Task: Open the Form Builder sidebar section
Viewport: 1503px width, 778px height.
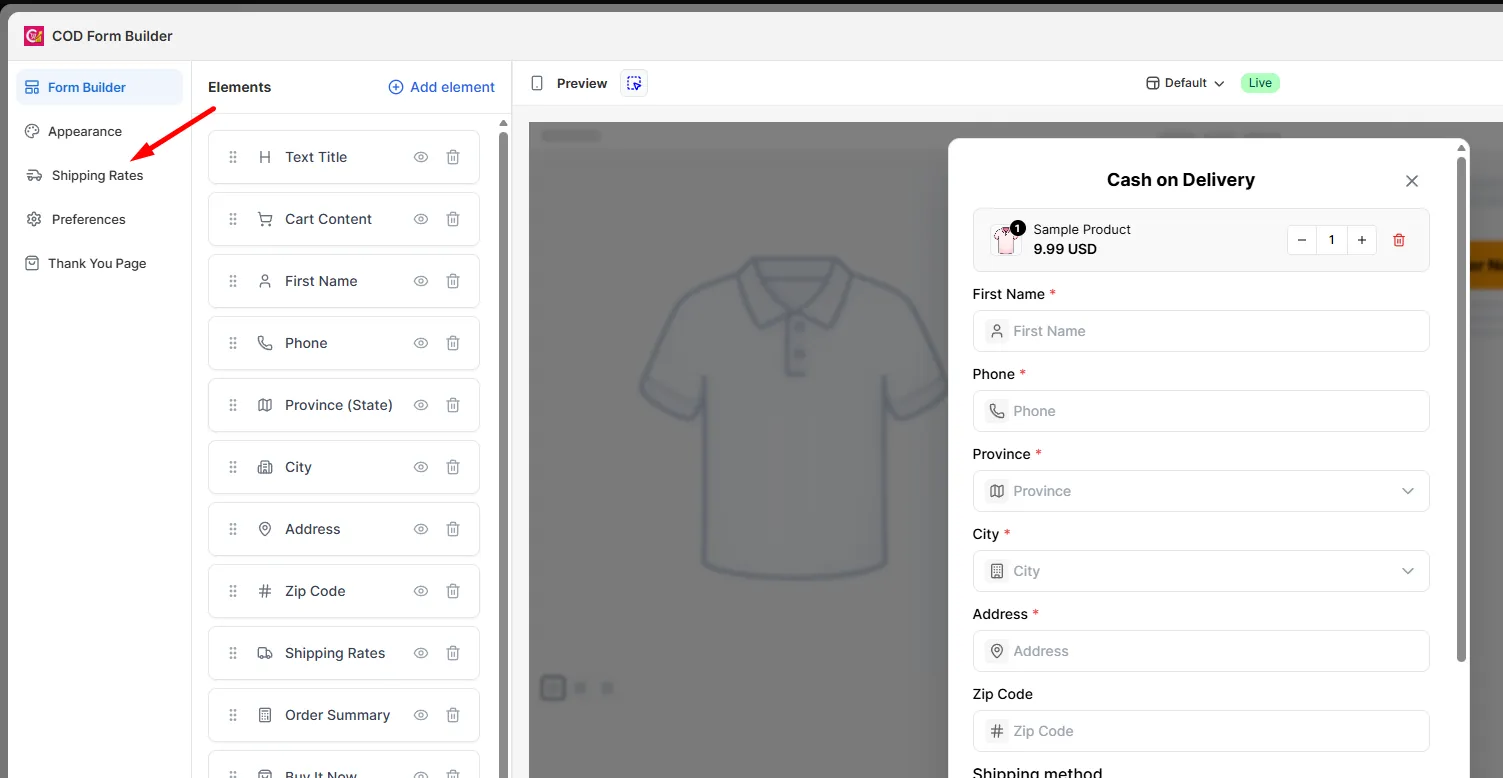Action: pyautogui.click(x=99, y=87)
